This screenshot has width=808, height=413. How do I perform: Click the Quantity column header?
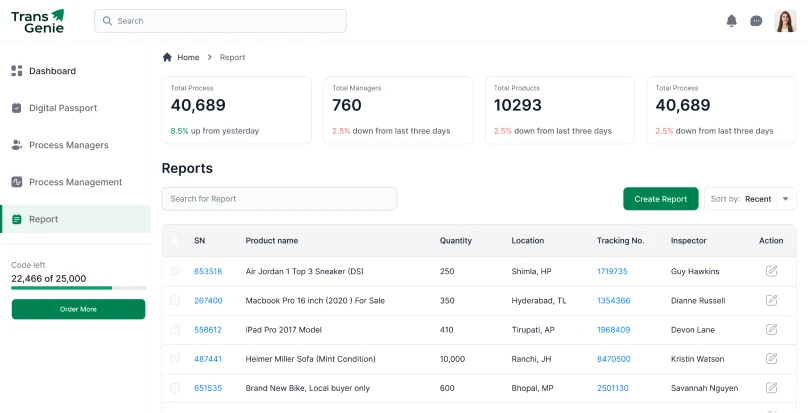coord(456,241)
